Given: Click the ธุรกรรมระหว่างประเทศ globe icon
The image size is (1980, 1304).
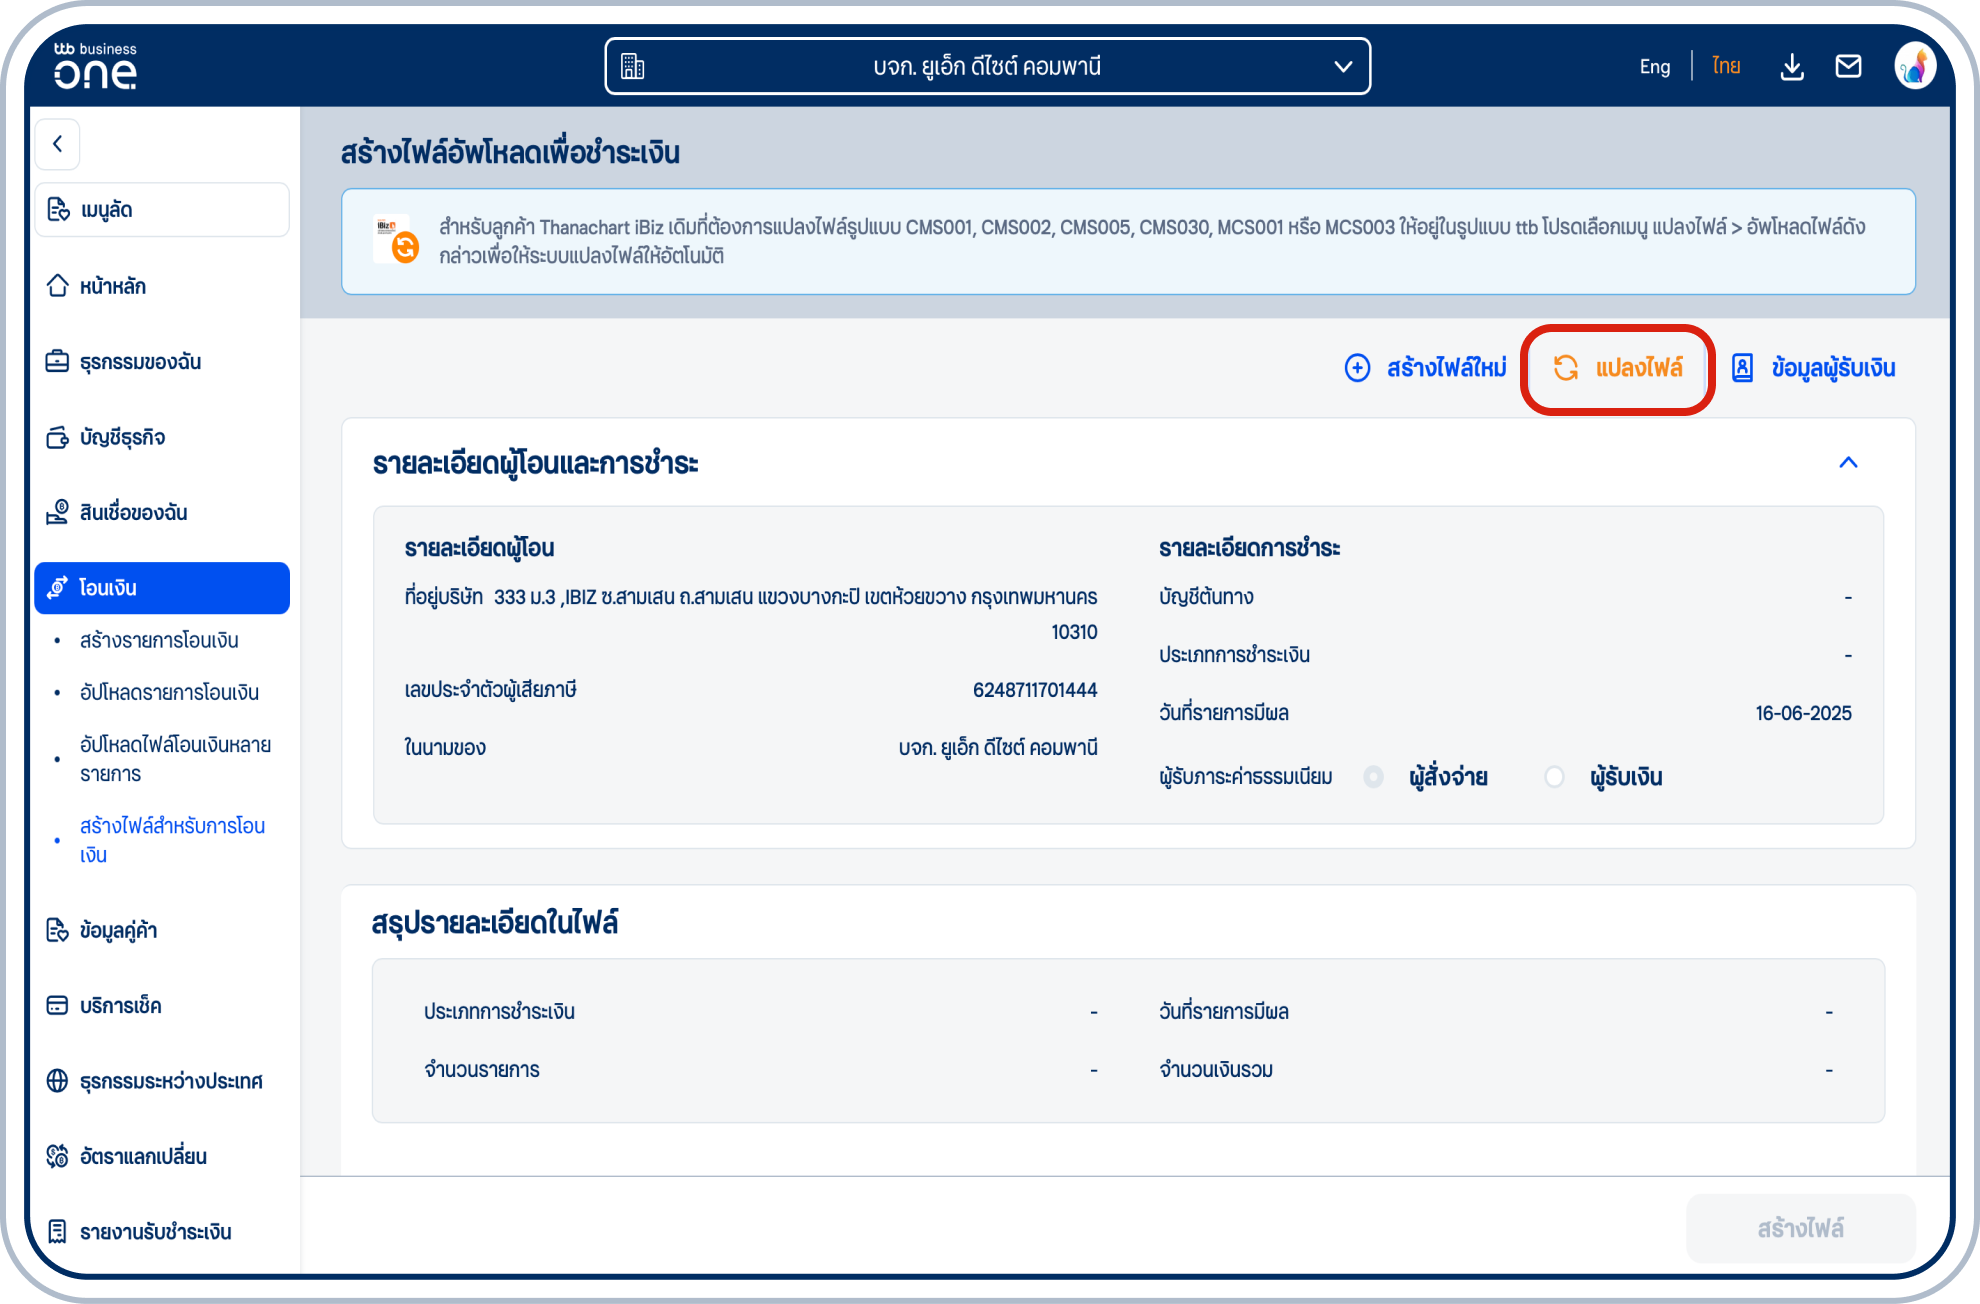Looking at the screenshot, I should point(58,1081).
